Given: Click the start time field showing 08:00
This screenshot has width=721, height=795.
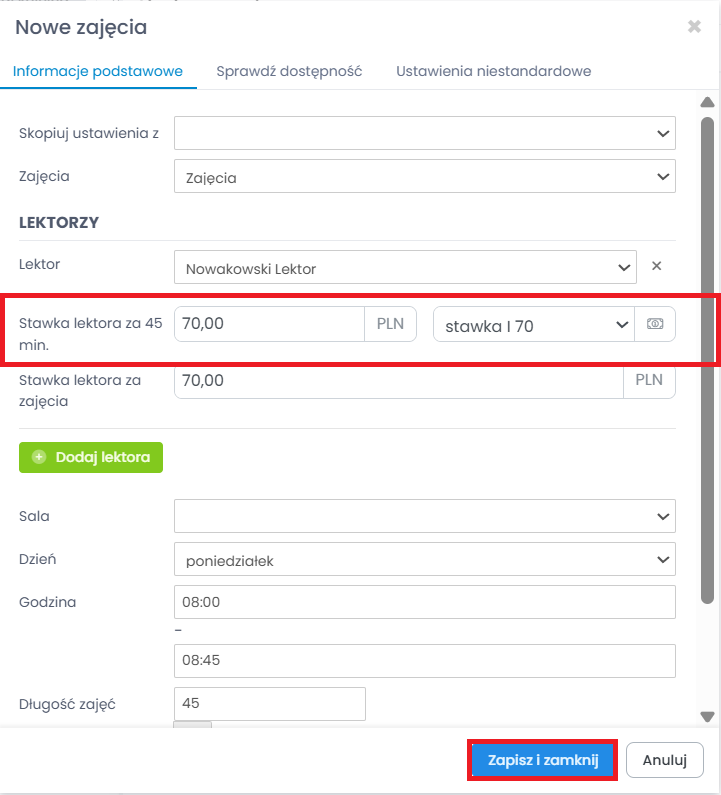Looking at the screenshot, I should pos(424,603).
